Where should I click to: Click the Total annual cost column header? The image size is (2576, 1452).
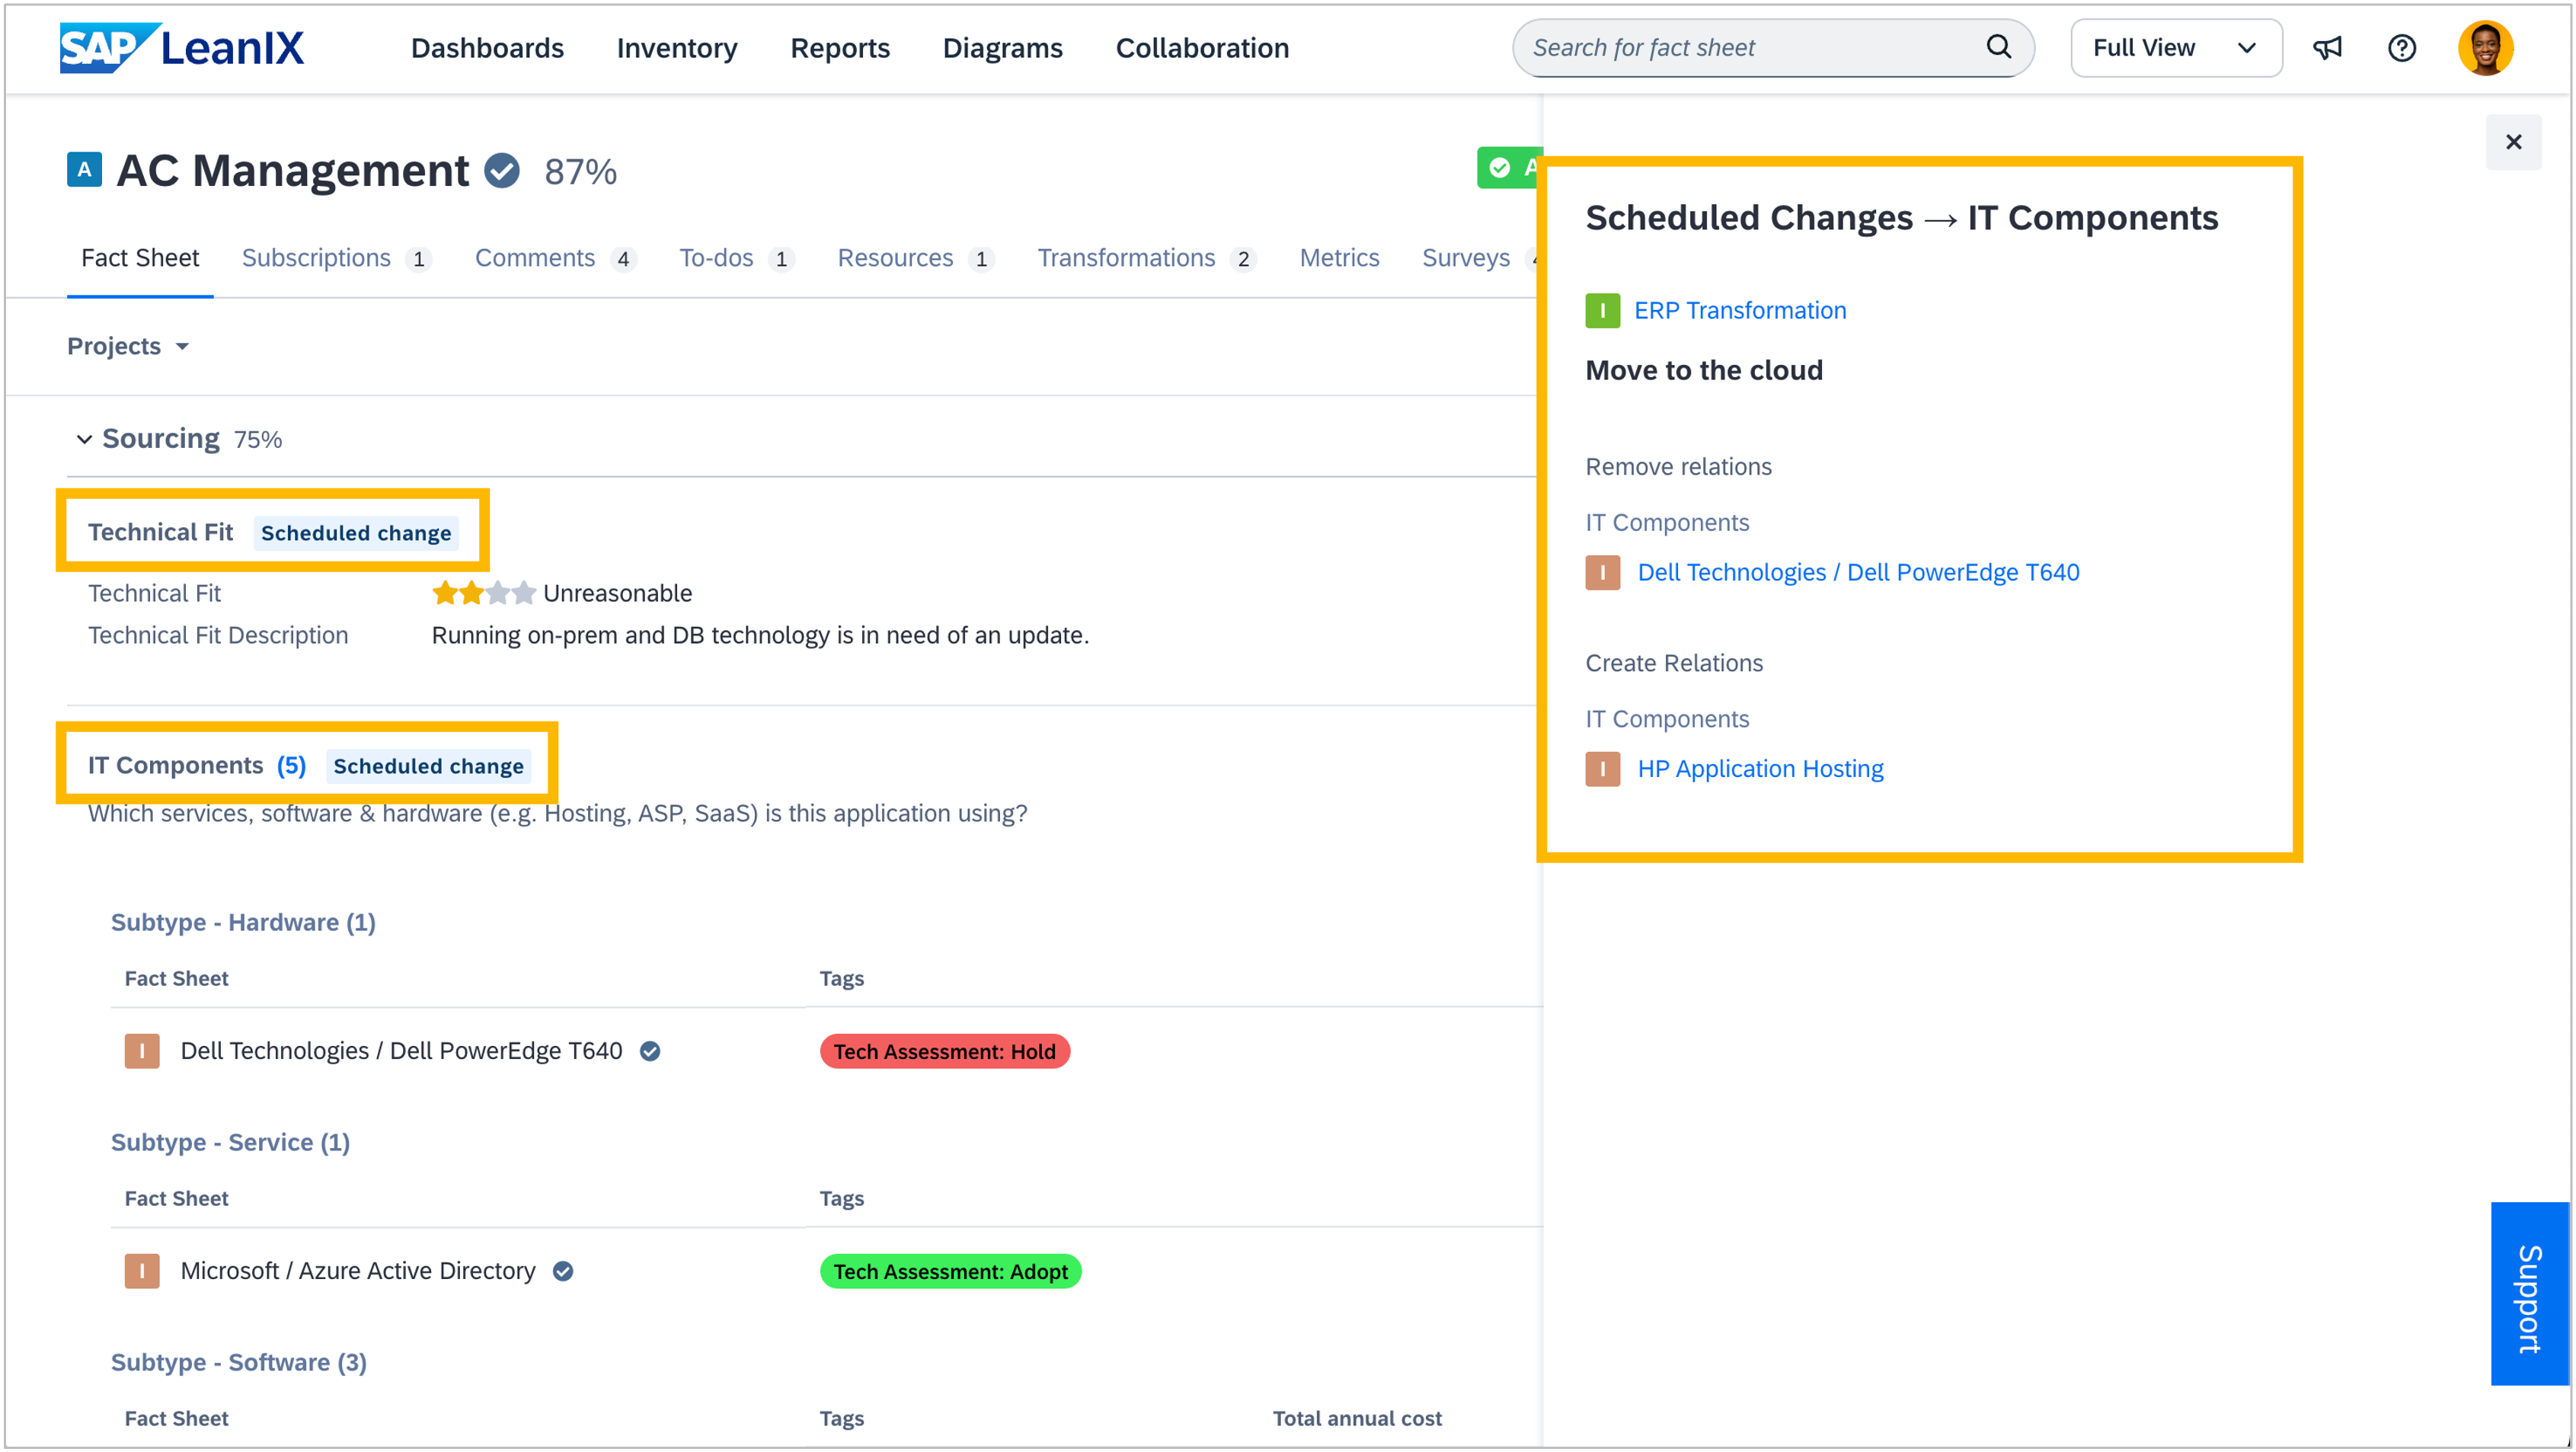[x=1357, y=1418]
